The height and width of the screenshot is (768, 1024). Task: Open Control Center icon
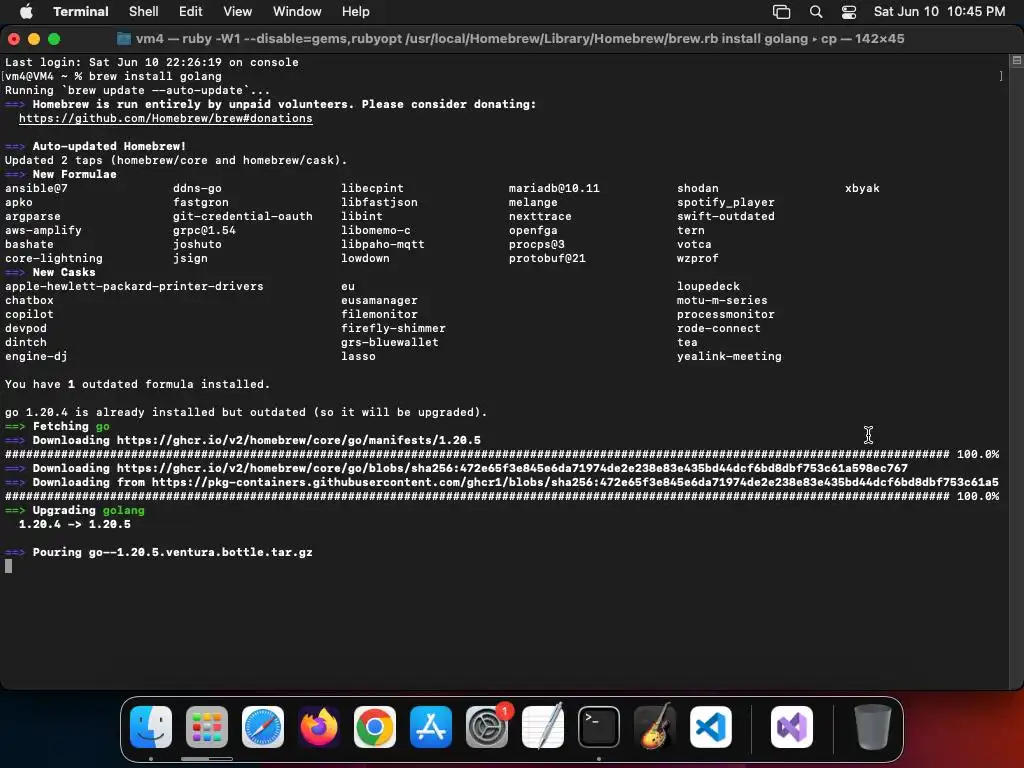pyautogui.click(x=848, y=12)
